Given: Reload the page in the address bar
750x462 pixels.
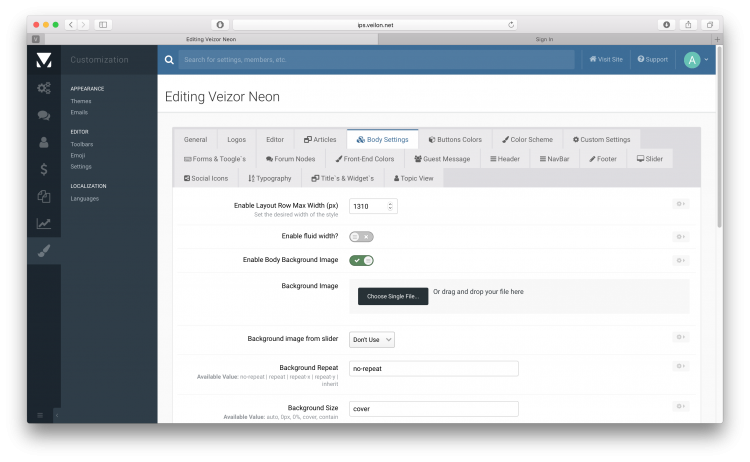Looking at the screenshot, I should 511,25.
